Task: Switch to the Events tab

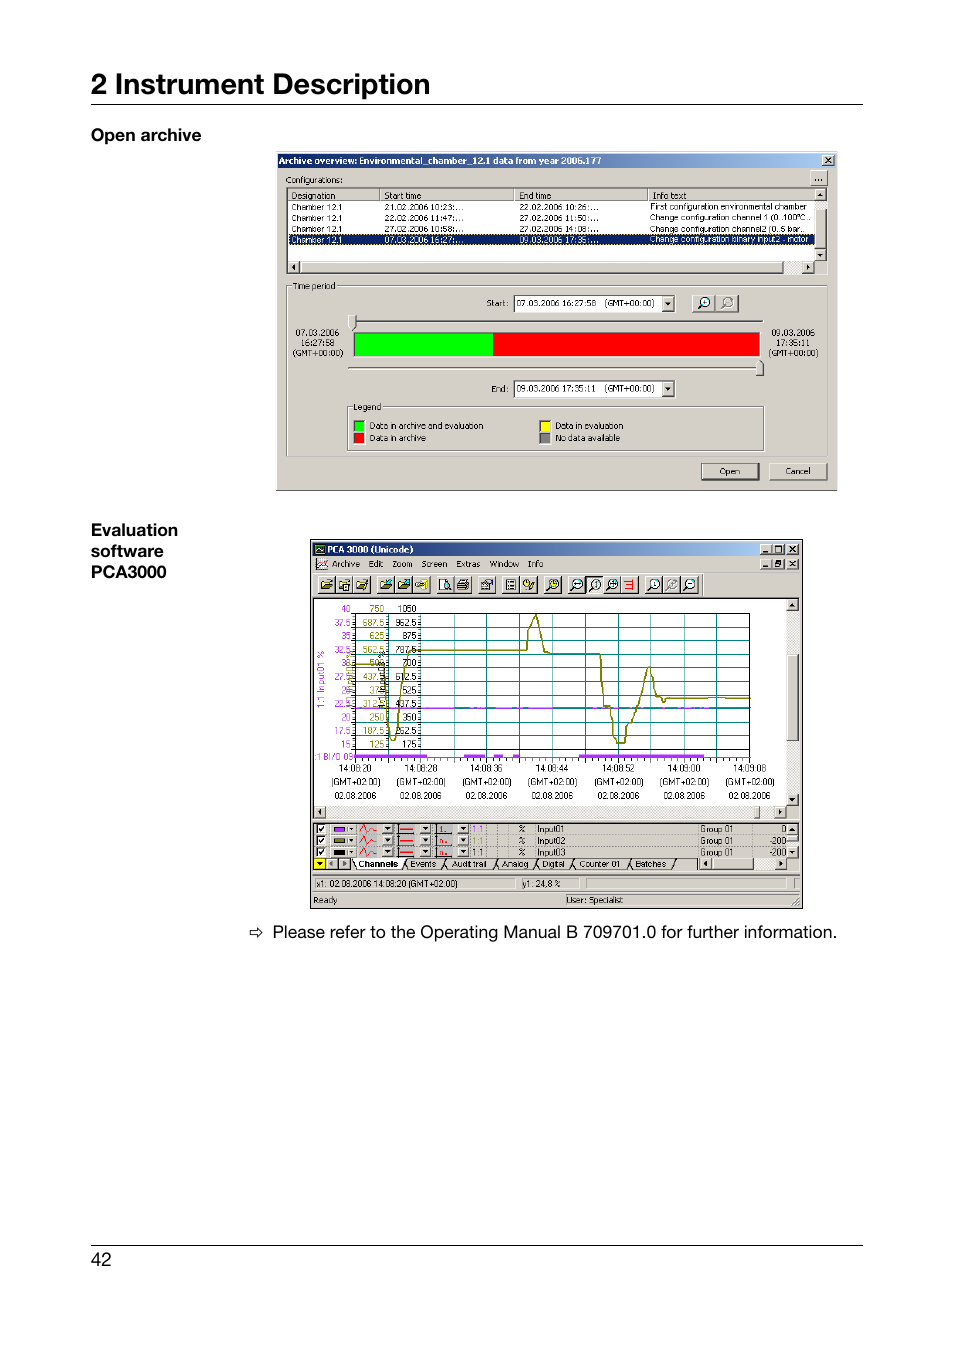Action: 423,864
